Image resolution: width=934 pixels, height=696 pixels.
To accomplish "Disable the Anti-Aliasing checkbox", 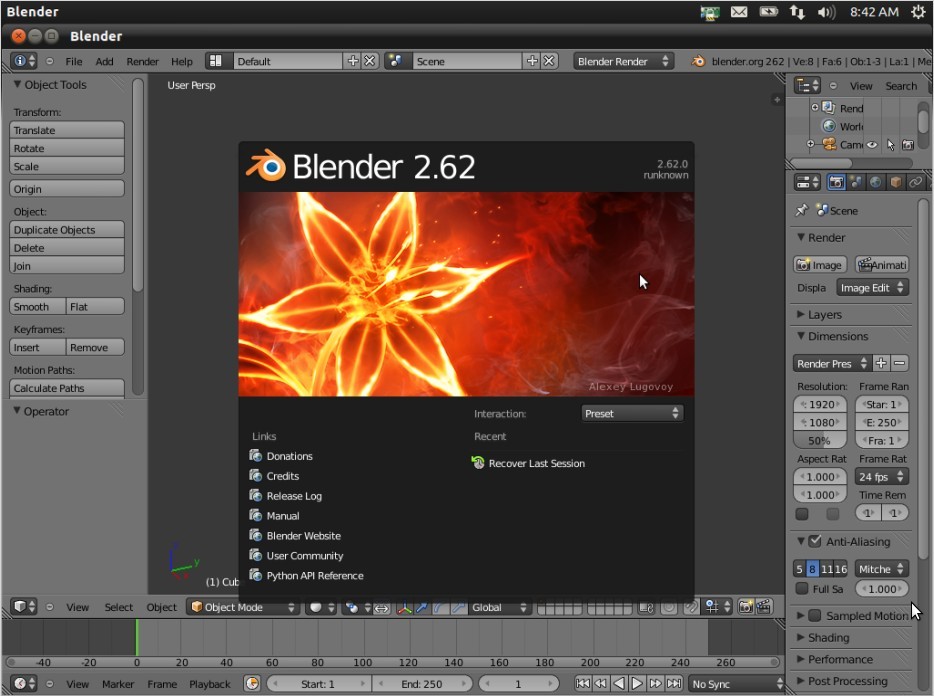I will tap(815, 541).
